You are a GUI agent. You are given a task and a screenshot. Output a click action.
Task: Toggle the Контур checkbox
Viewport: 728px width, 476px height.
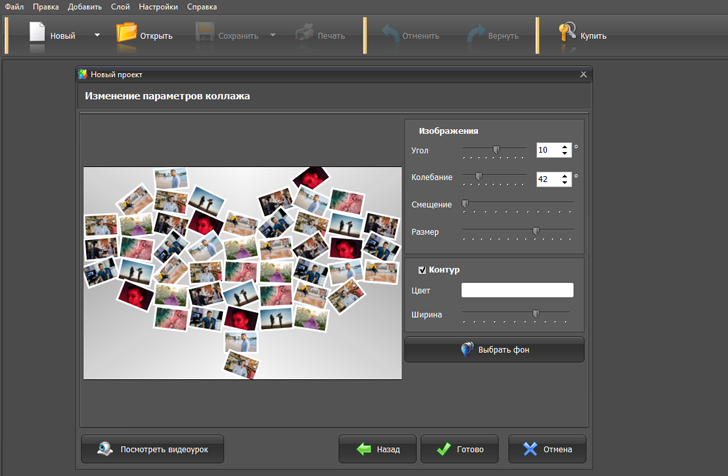pos(422,270)
